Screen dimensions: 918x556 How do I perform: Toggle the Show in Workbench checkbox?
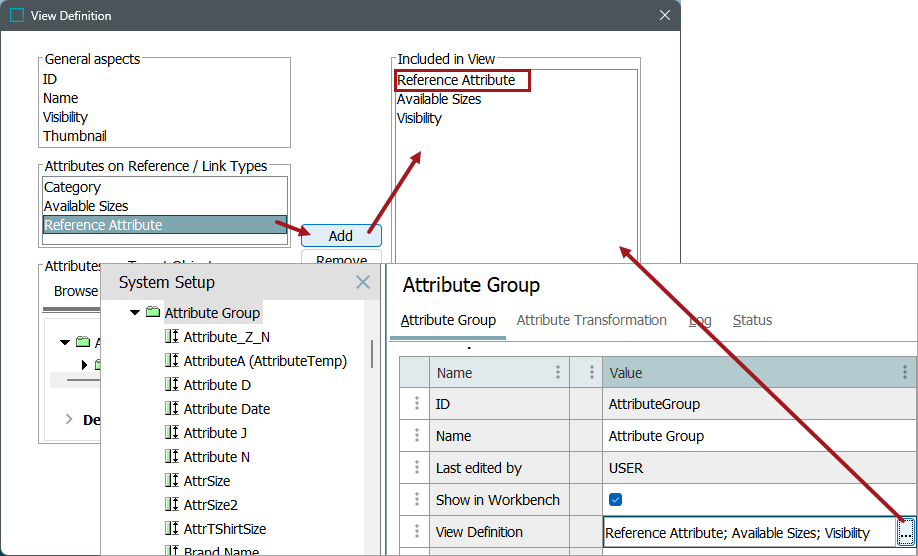(x=615, y=499)
